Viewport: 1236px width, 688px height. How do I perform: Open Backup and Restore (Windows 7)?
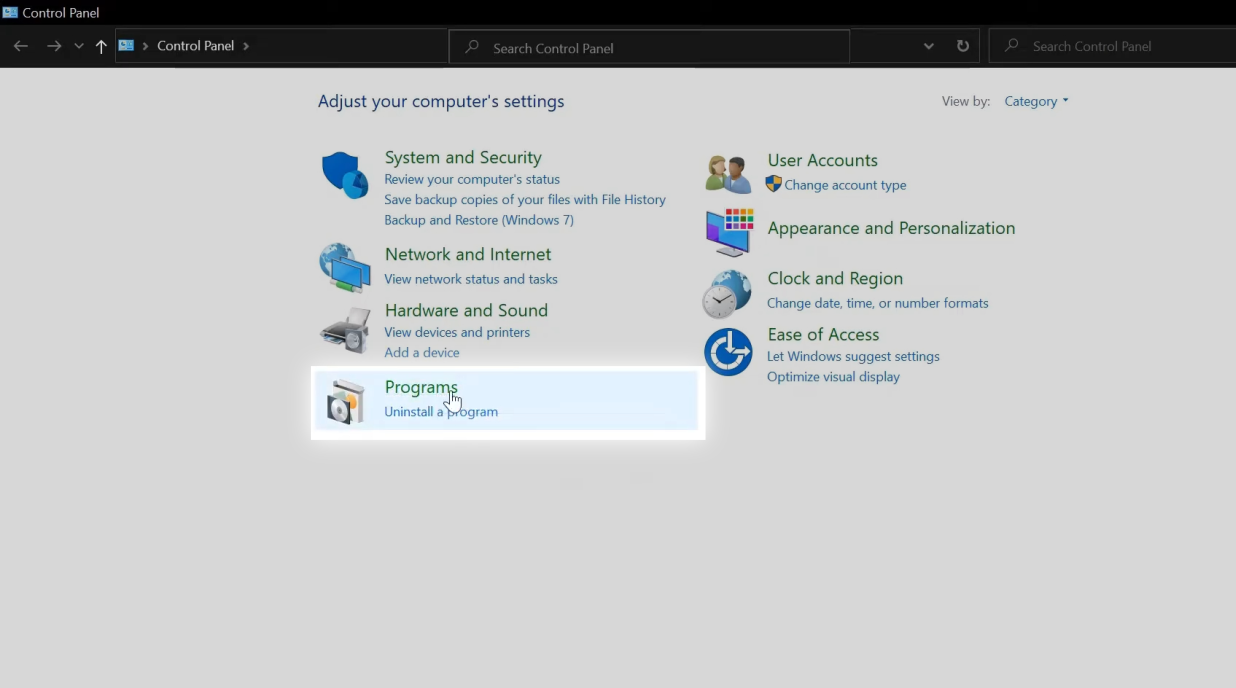pos(478,220)
